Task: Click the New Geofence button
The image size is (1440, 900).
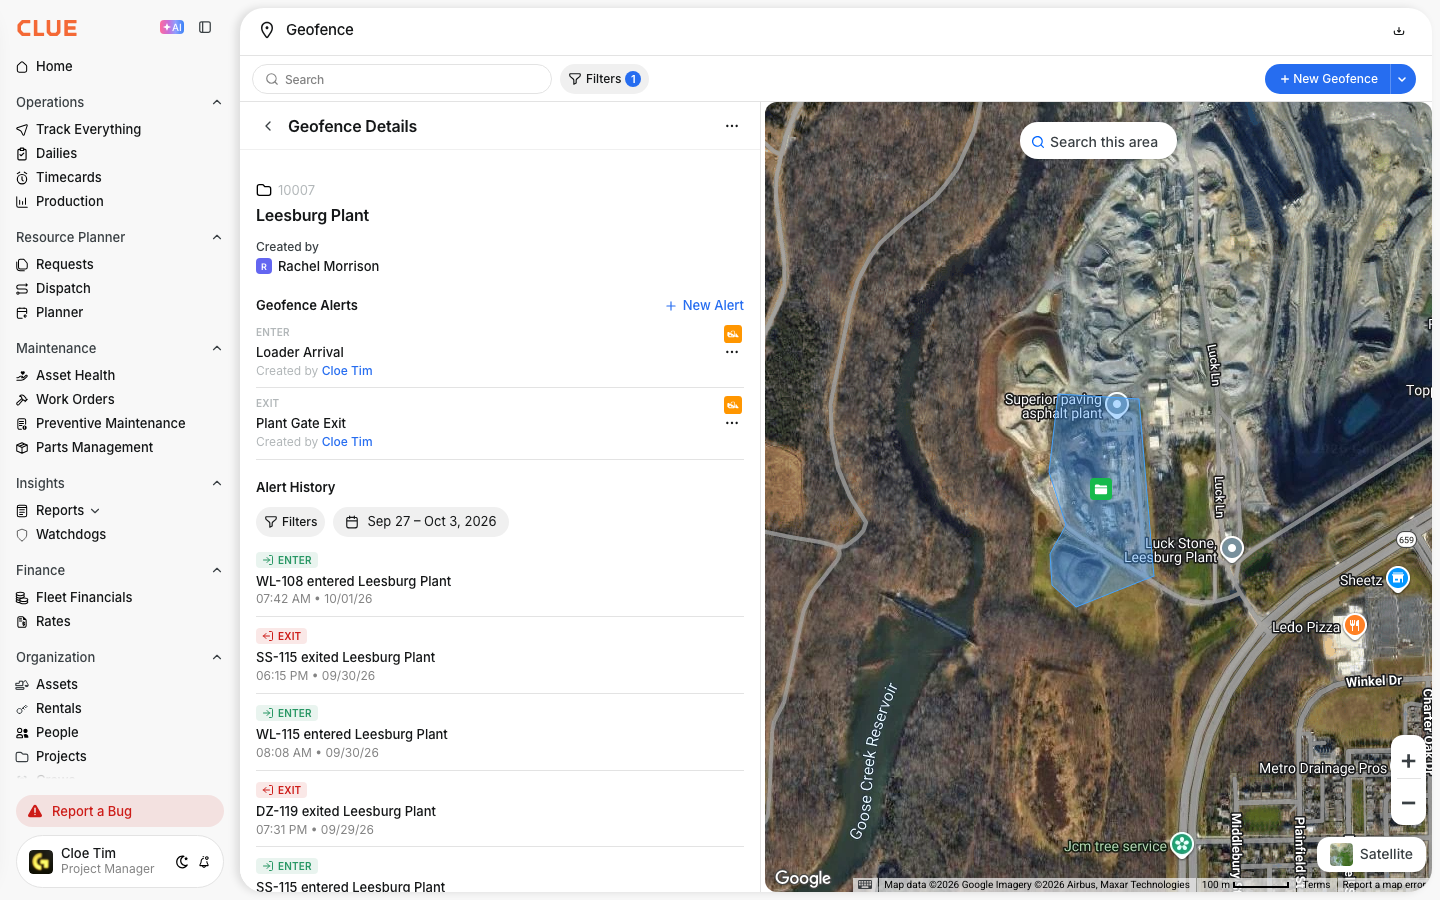Action: [x=1328, y=79]
